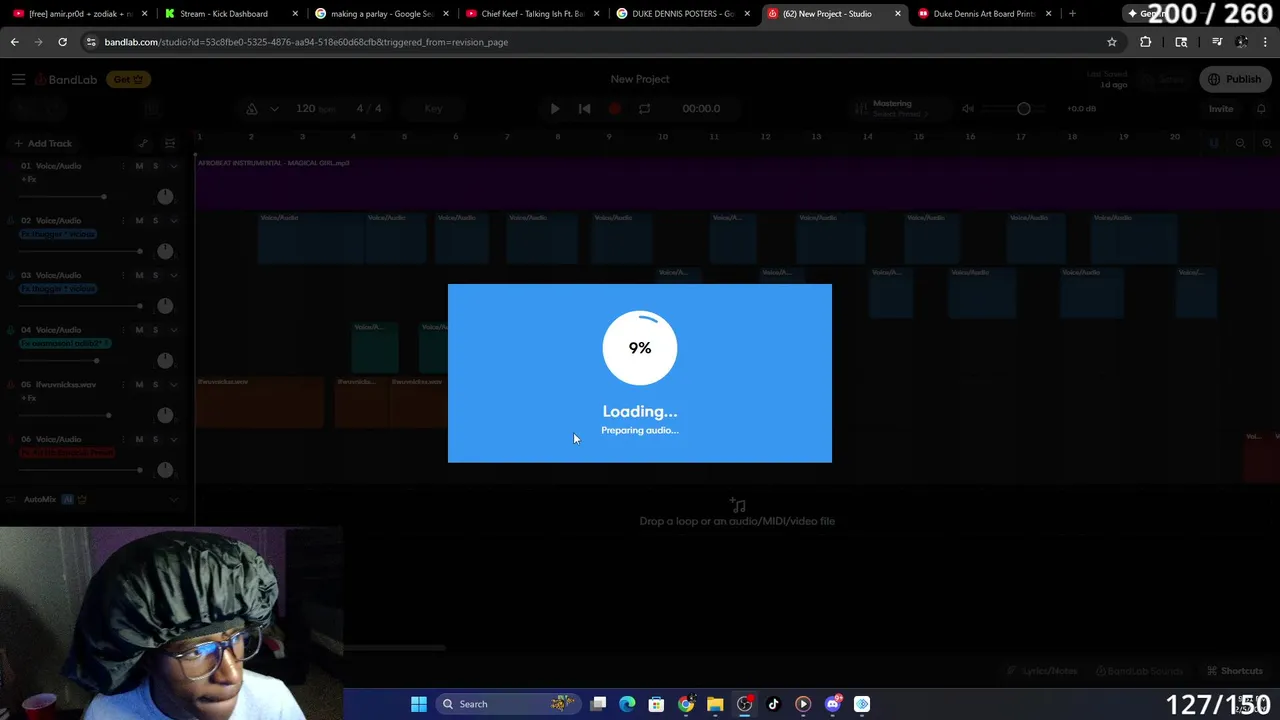This screenshot has height=720, width=1280.
Task: Mute track 01 Voice/Audio
Action: pyautogui.click(x=139, y=166)
